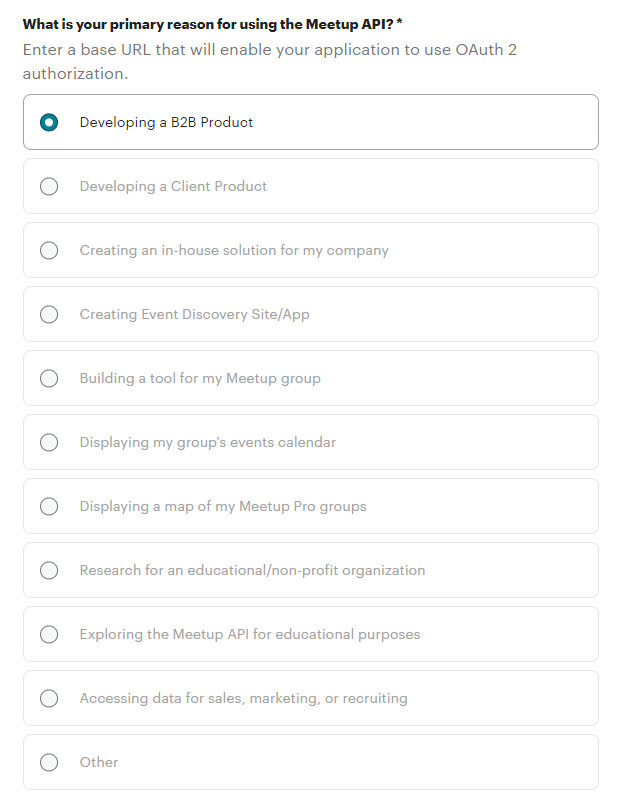Click 'Displaying a map of my Meetup Pro groups' text
Screen dimensions: 628x807
click(223, 506)
